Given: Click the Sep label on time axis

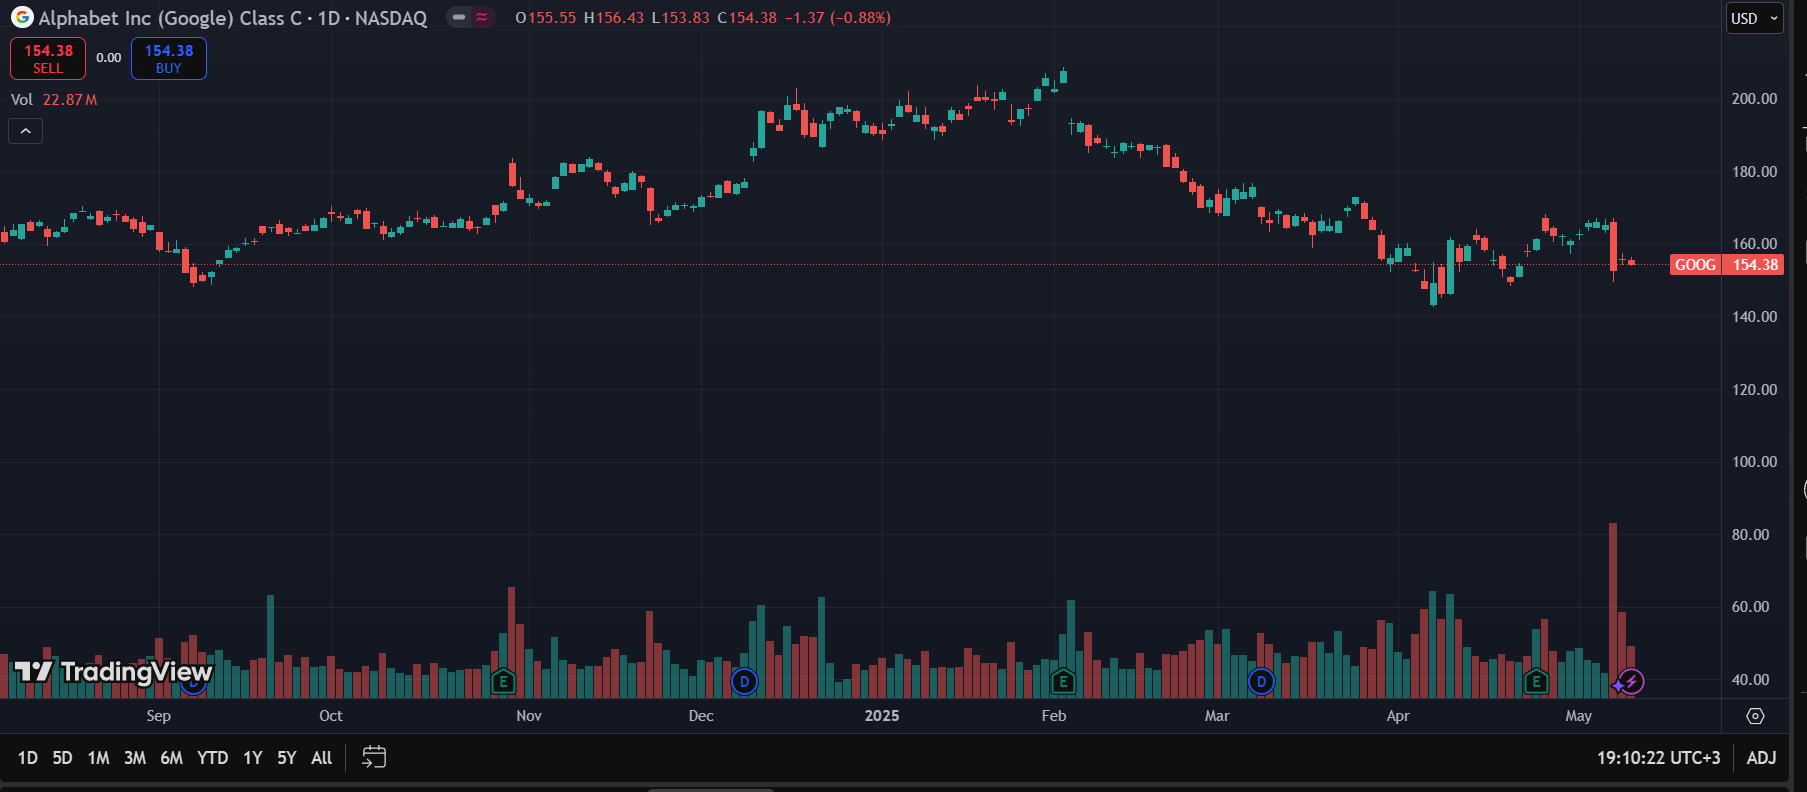Looking at the screenshot, I should click(x=158, y=716).
